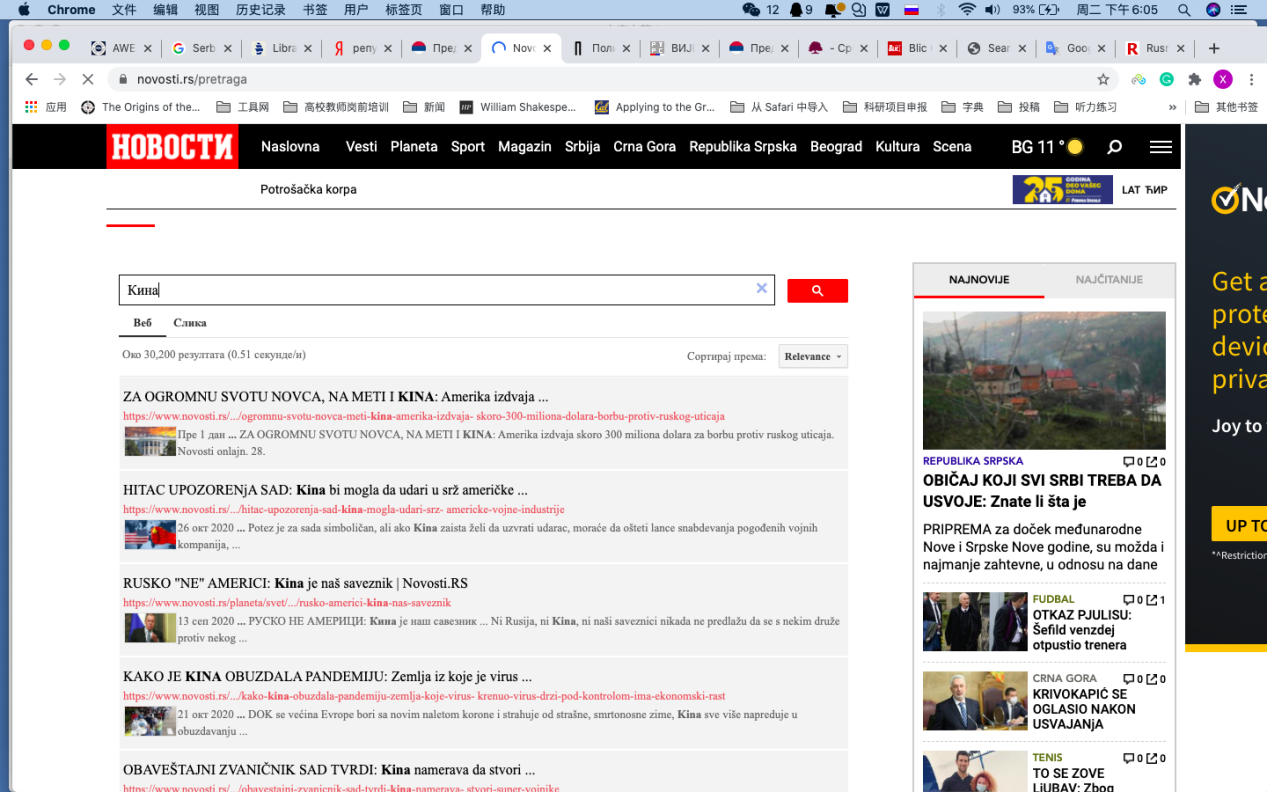Click the browser forward arrow
The width and height of the screenshot is (1267, 792).
(59, 79)
